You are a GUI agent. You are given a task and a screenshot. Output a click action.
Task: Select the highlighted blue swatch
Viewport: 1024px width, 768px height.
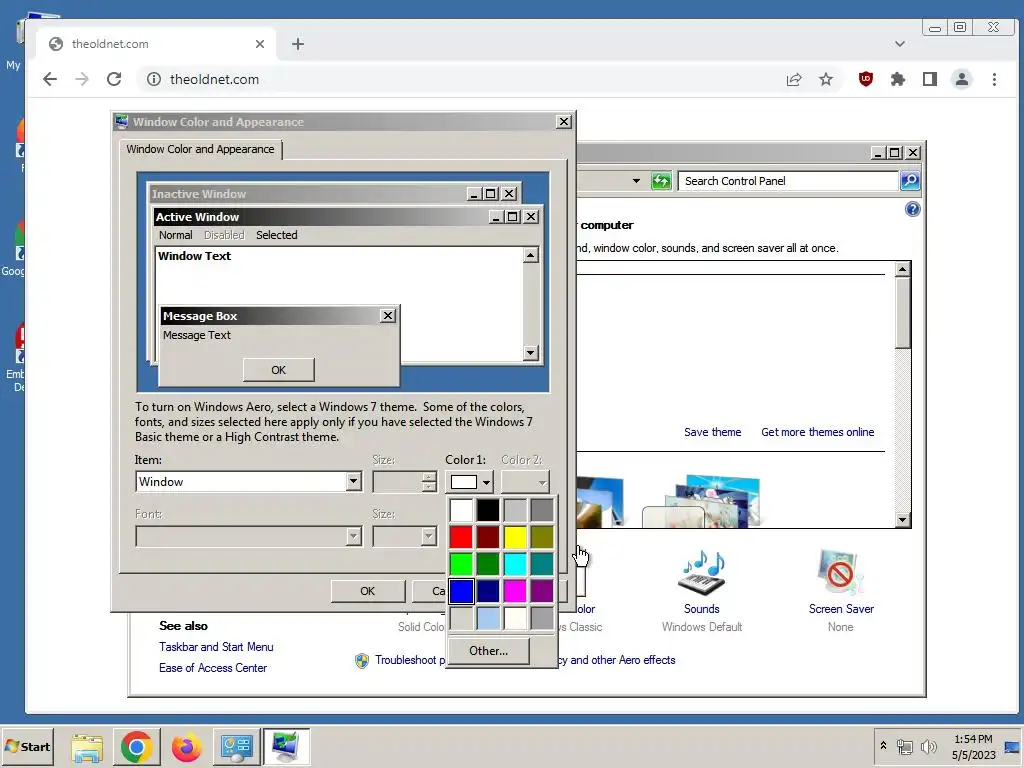click(461, 591)
